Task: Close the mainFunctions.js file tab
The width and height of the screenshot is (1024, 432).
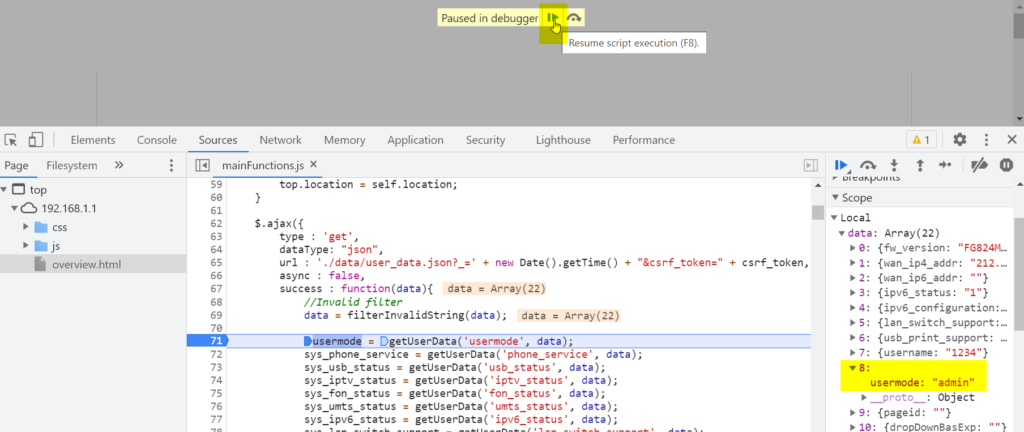Action: pyautogui.click(x=313, y=165)
